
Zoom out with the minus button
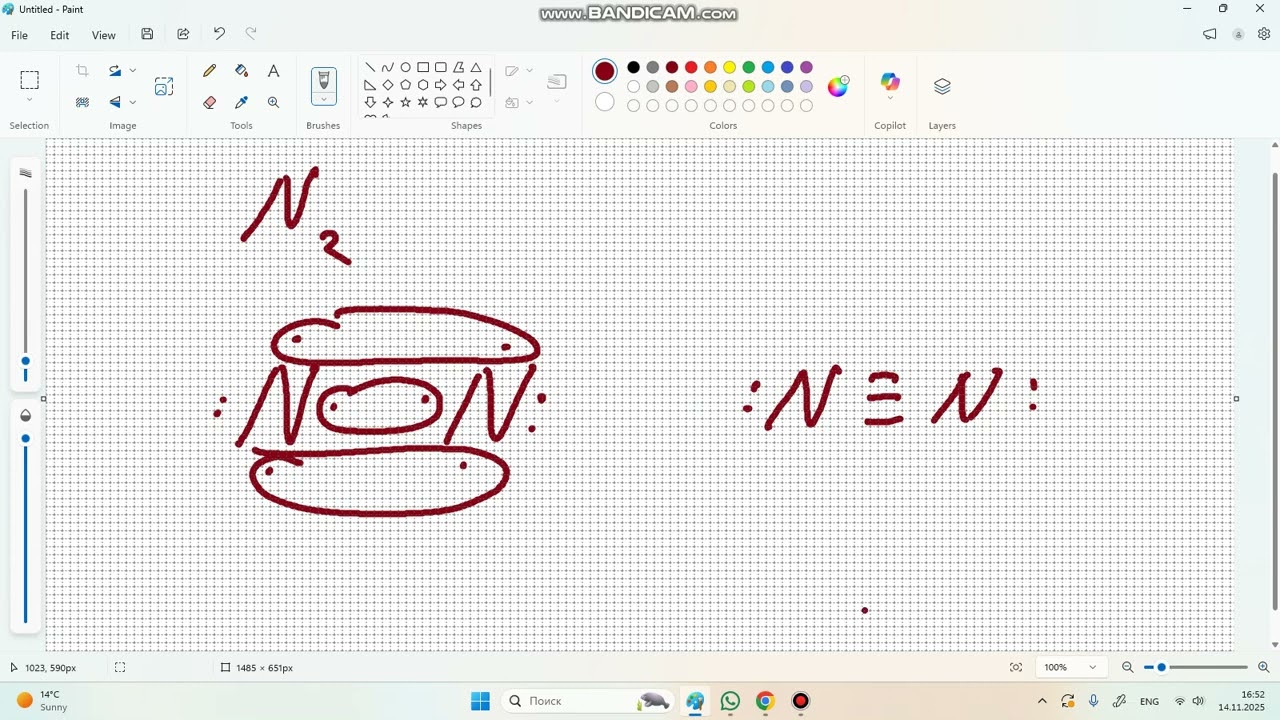click(1128, 667)
